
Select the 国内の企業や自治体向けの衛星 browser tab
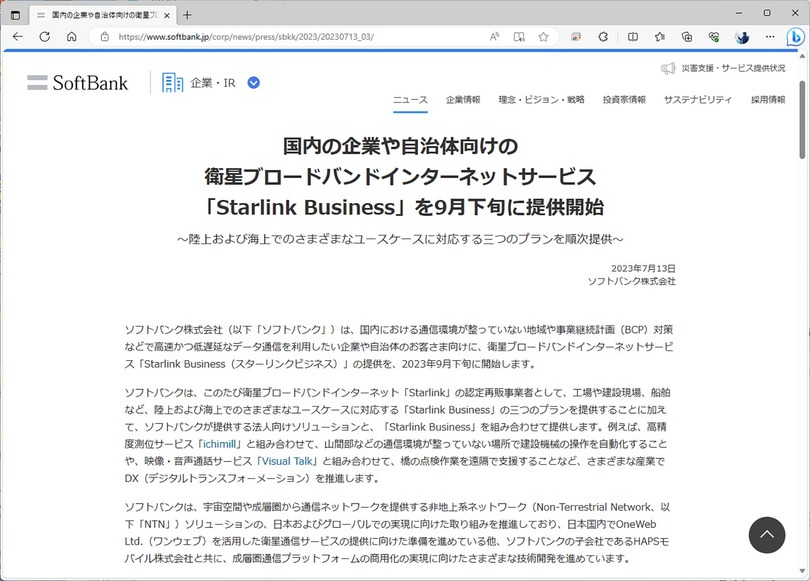tap(103, 15)
